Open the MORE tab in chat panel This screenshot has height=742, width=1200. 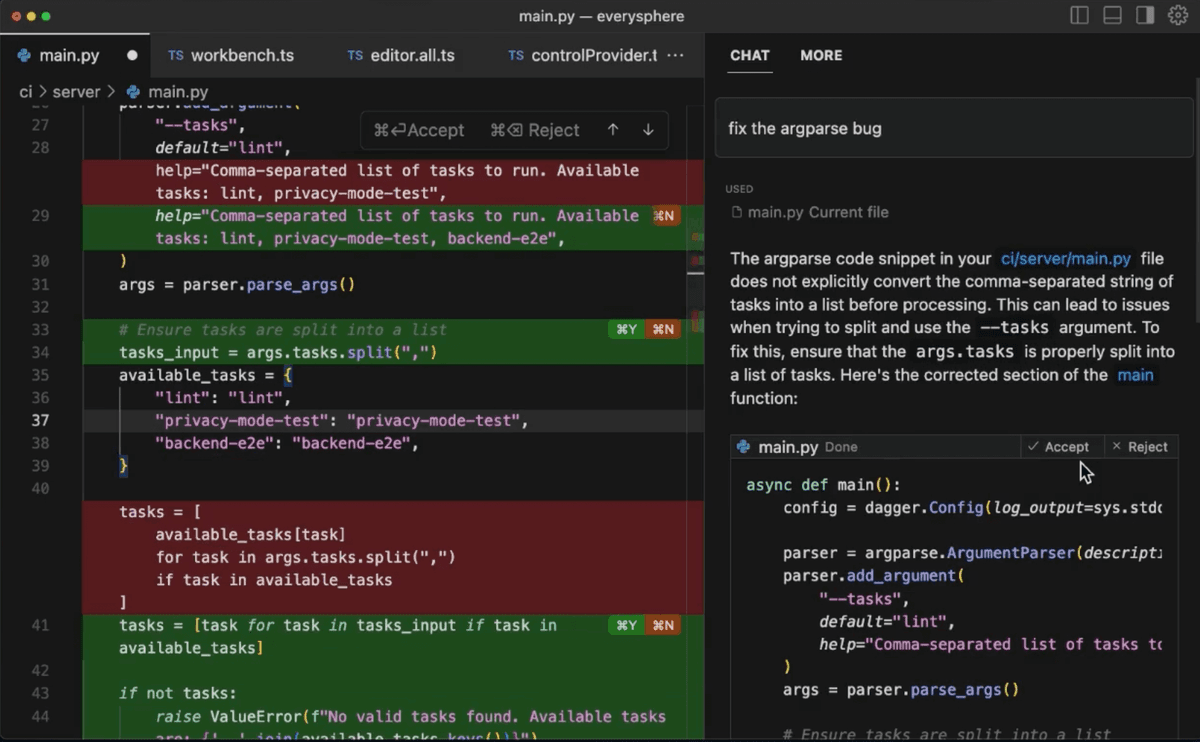(x=821, y=56)
